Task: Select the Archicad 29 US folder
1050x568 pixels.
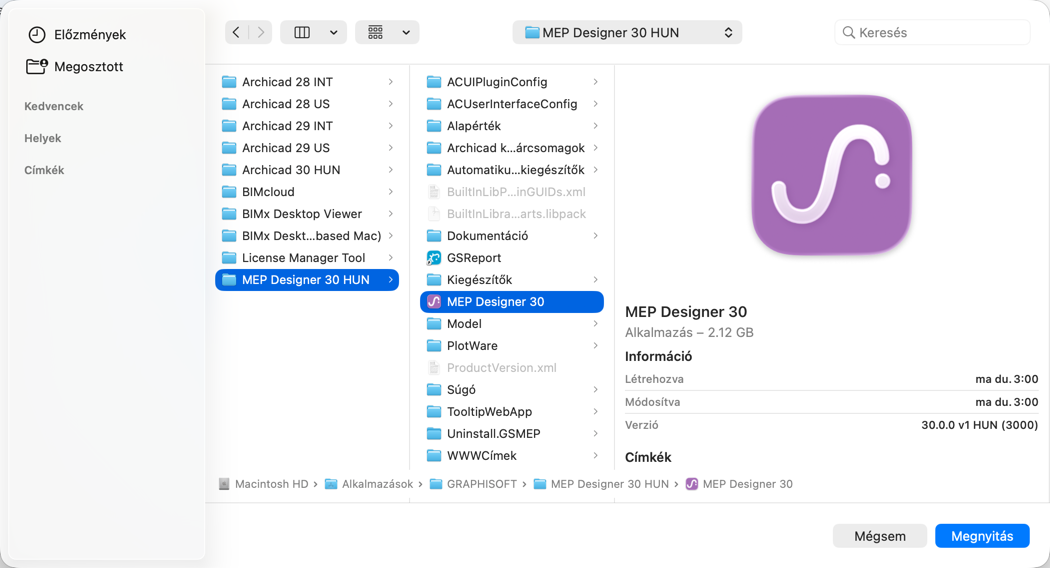Action: [x=307, y=148]
